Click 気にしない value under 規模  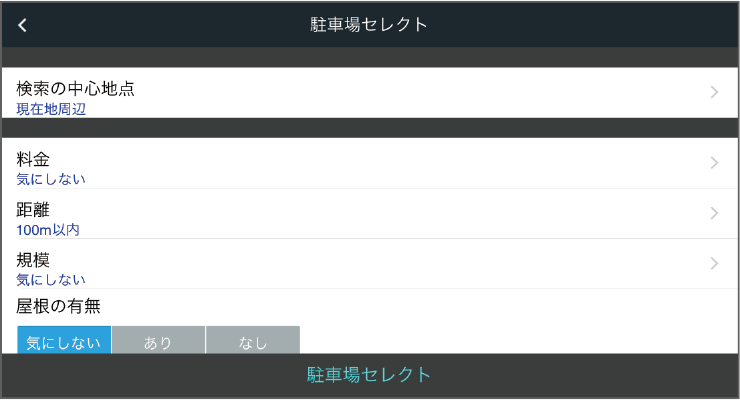pyautogui.click(x=51, y=280)
